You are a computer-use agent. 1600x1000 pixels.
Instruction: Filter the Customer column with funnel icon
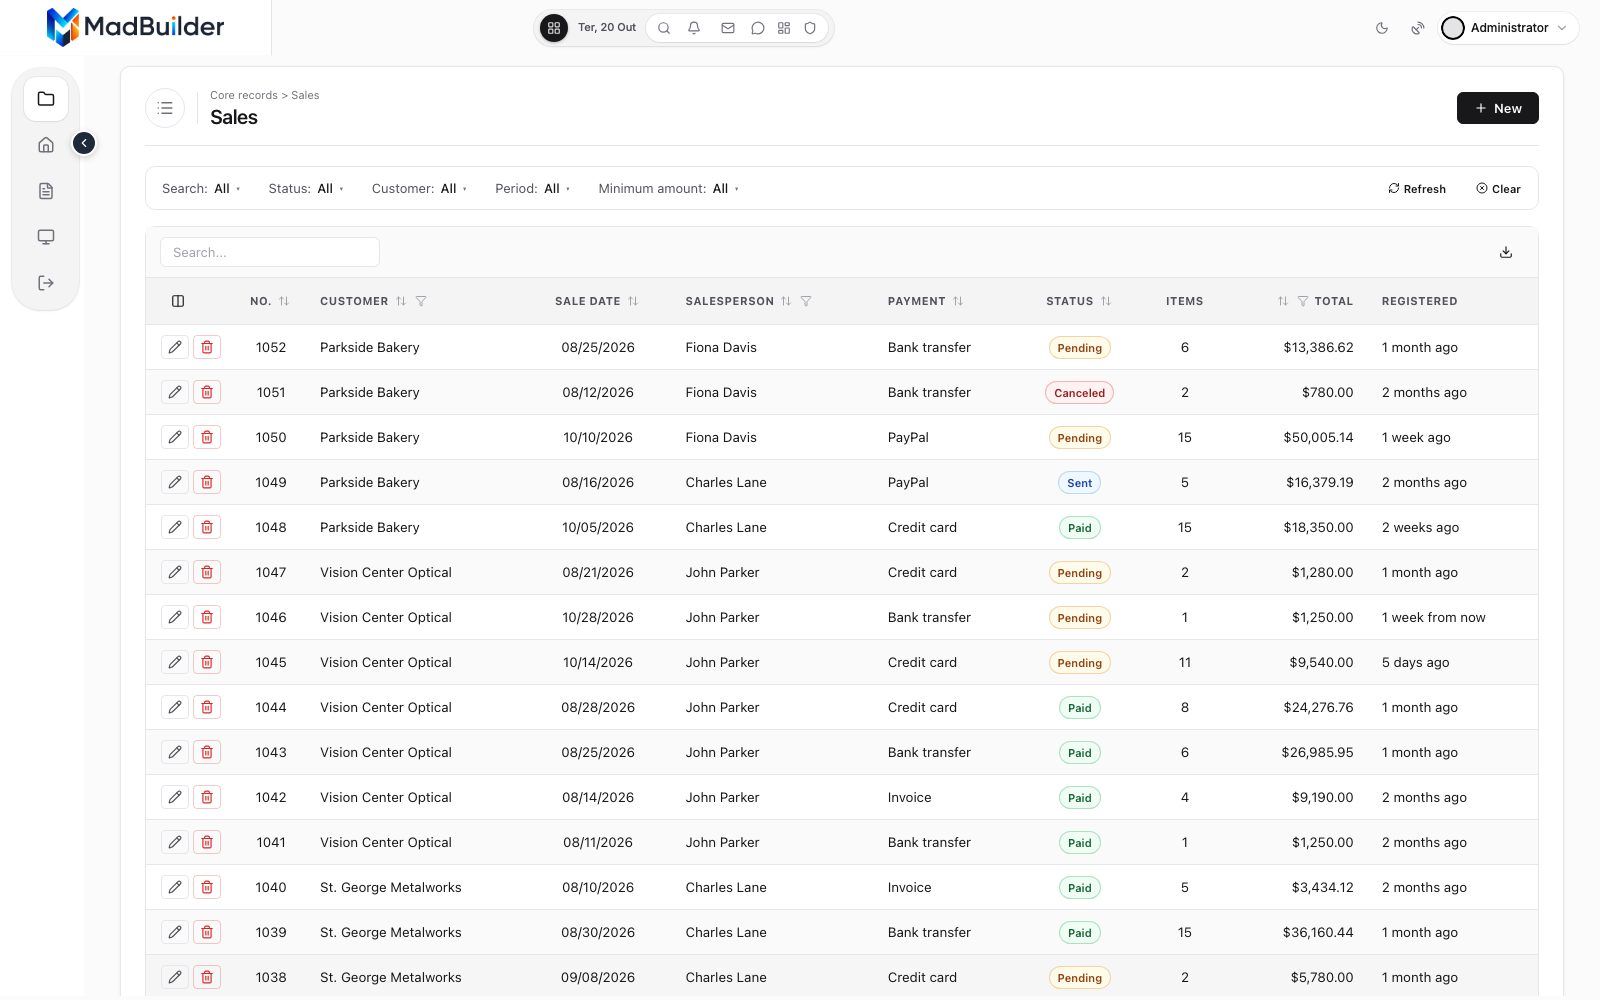[x=421, y=301]
